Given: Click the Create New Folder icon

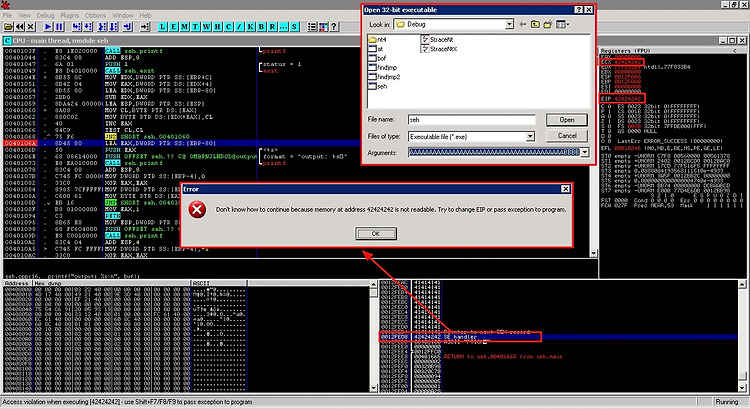Looking at the screenshot, I should click(548, 24).
